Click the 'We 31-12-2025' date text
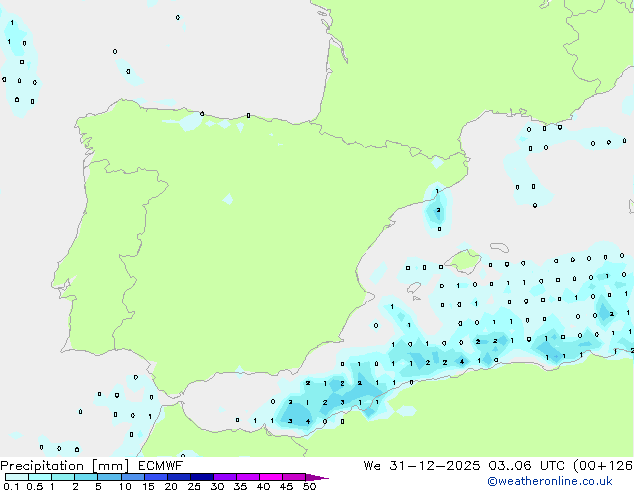Screen dimensions: 634x490 [x=422, y=466]
